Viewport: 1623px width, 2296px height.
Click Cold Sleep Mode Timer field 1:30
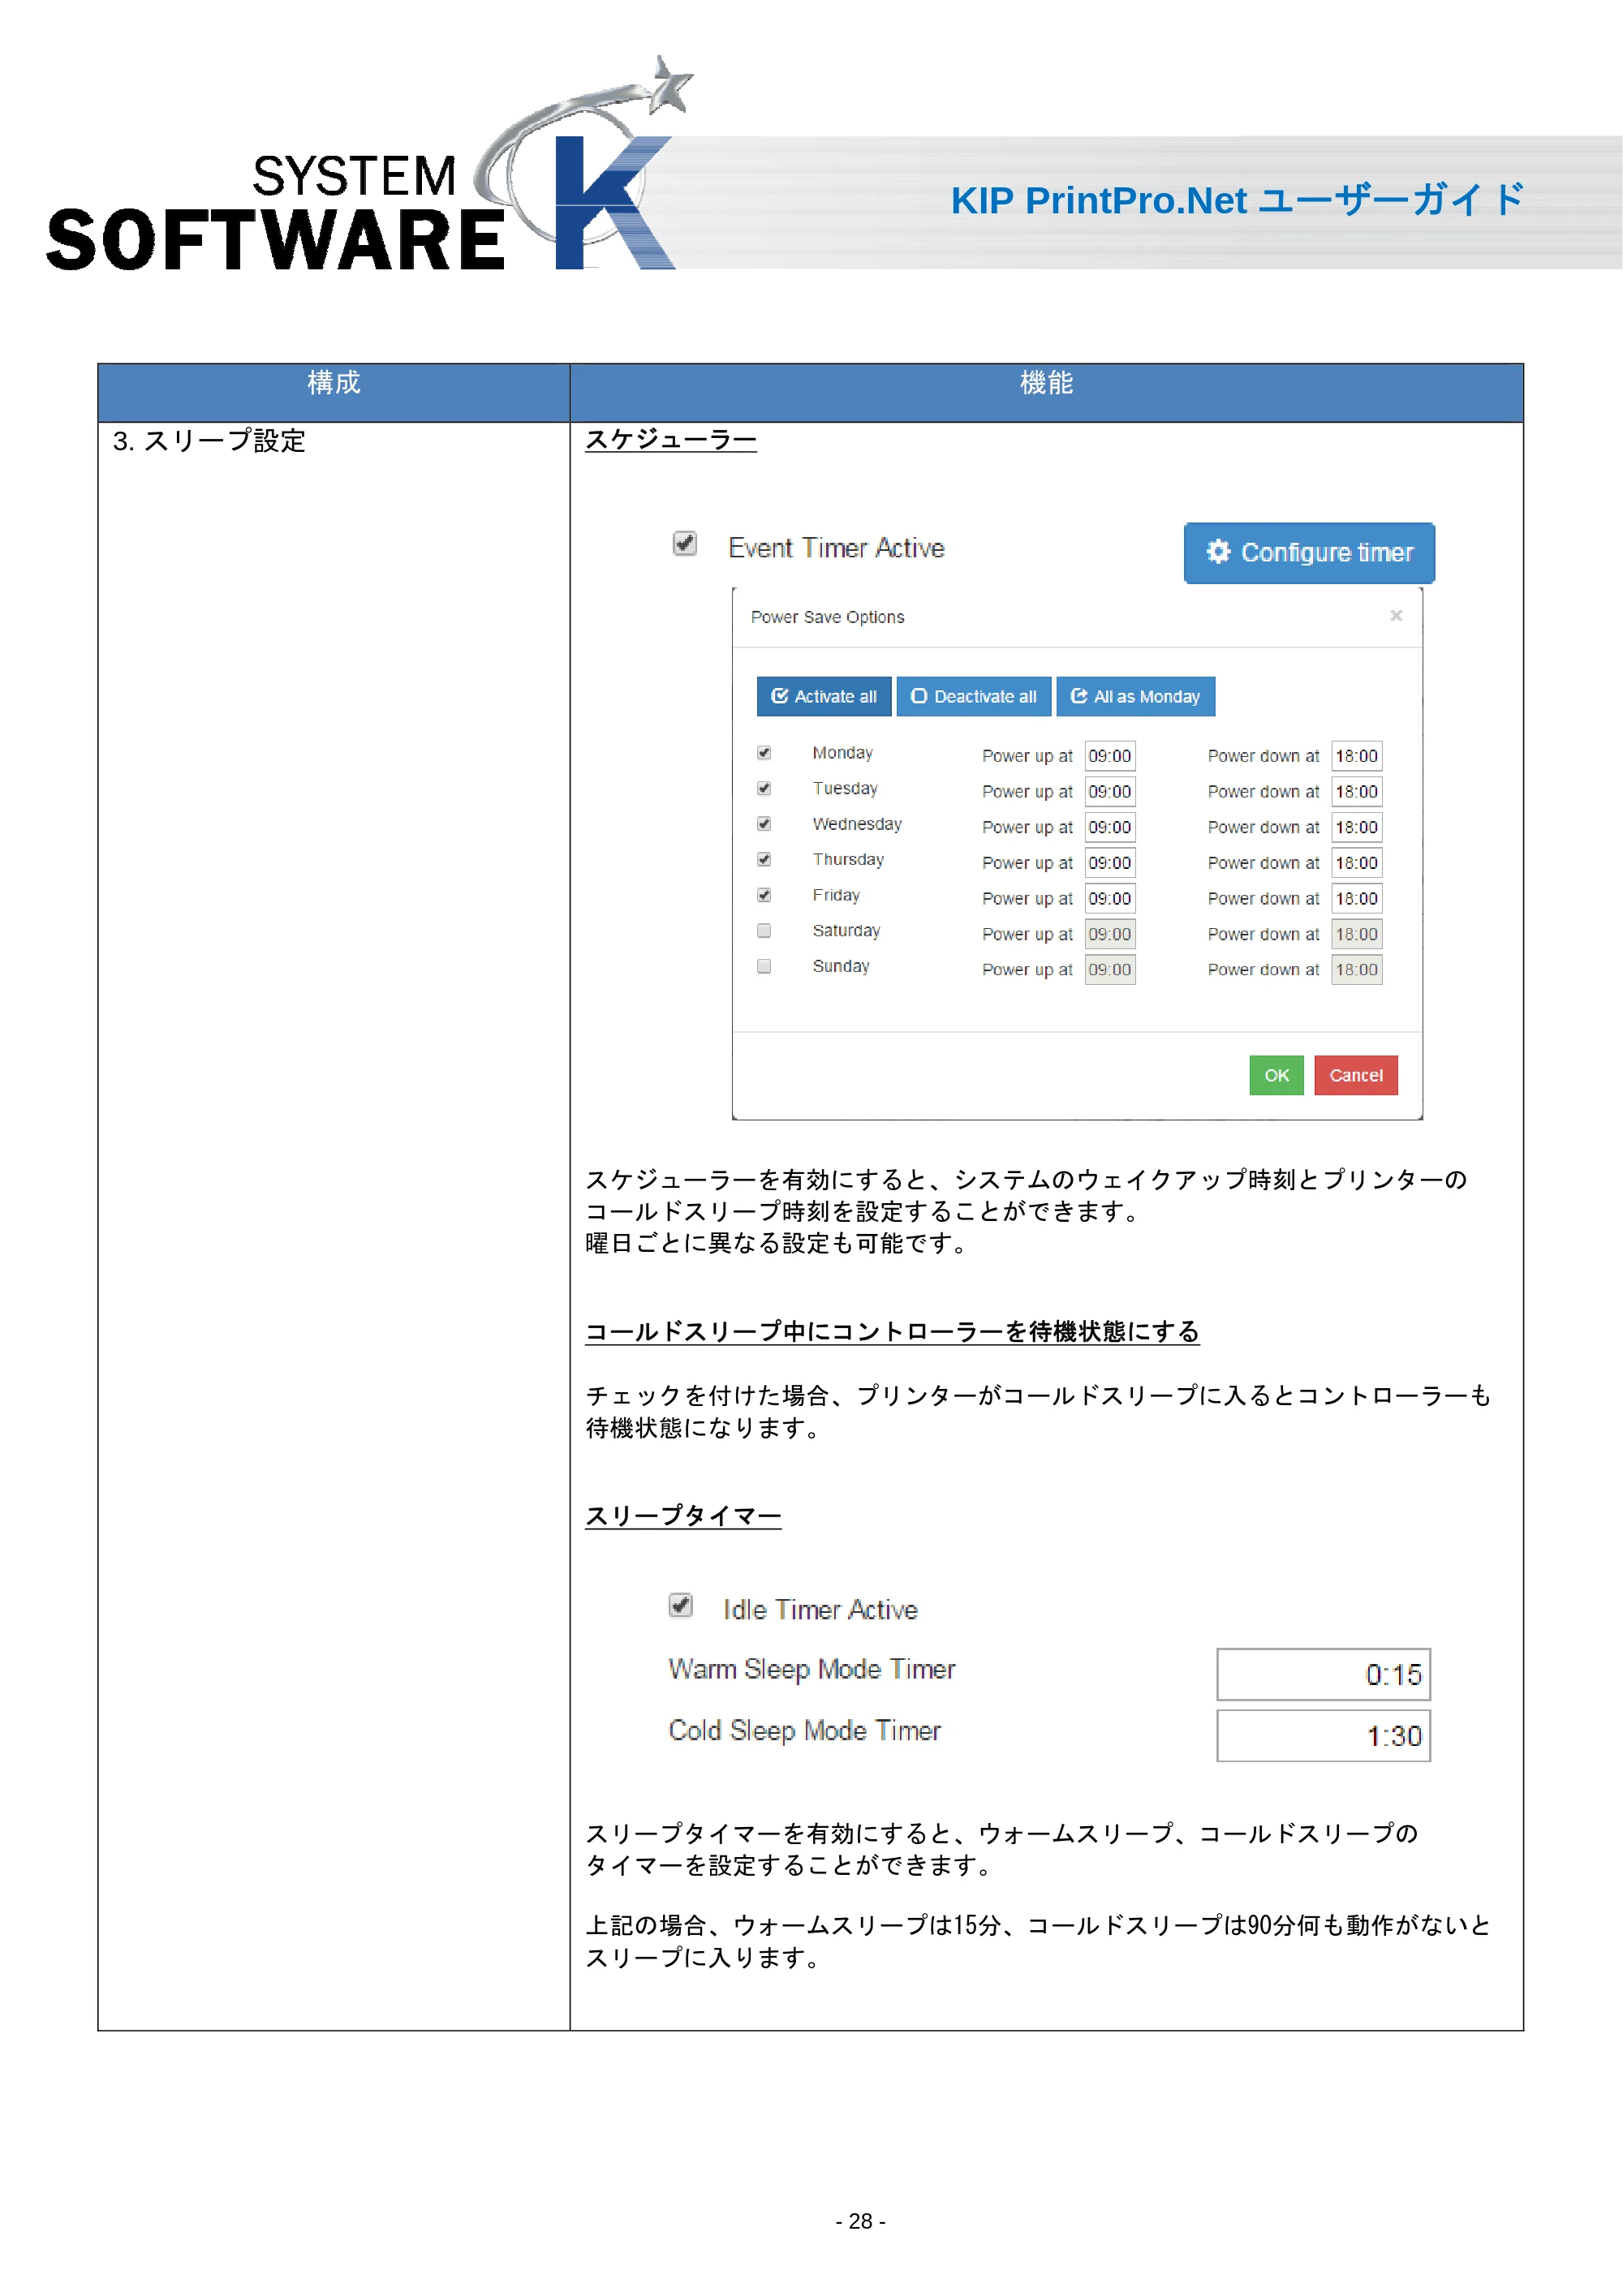(1323, 1735)
